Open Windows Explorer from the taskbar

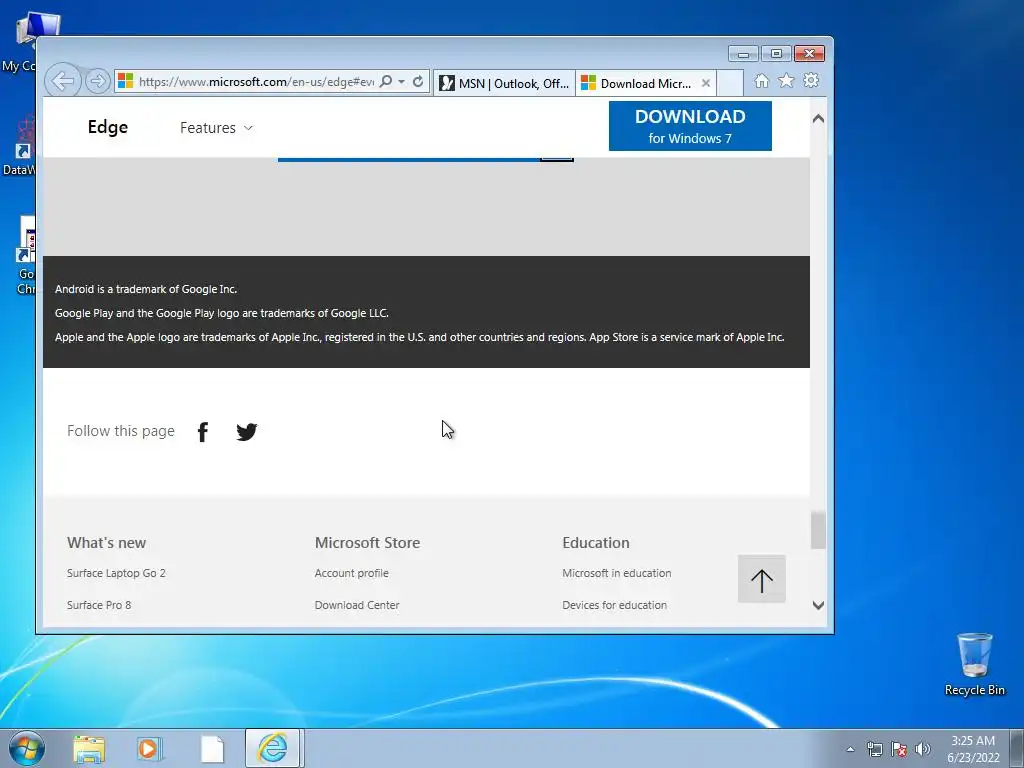[x=89, y=749]
